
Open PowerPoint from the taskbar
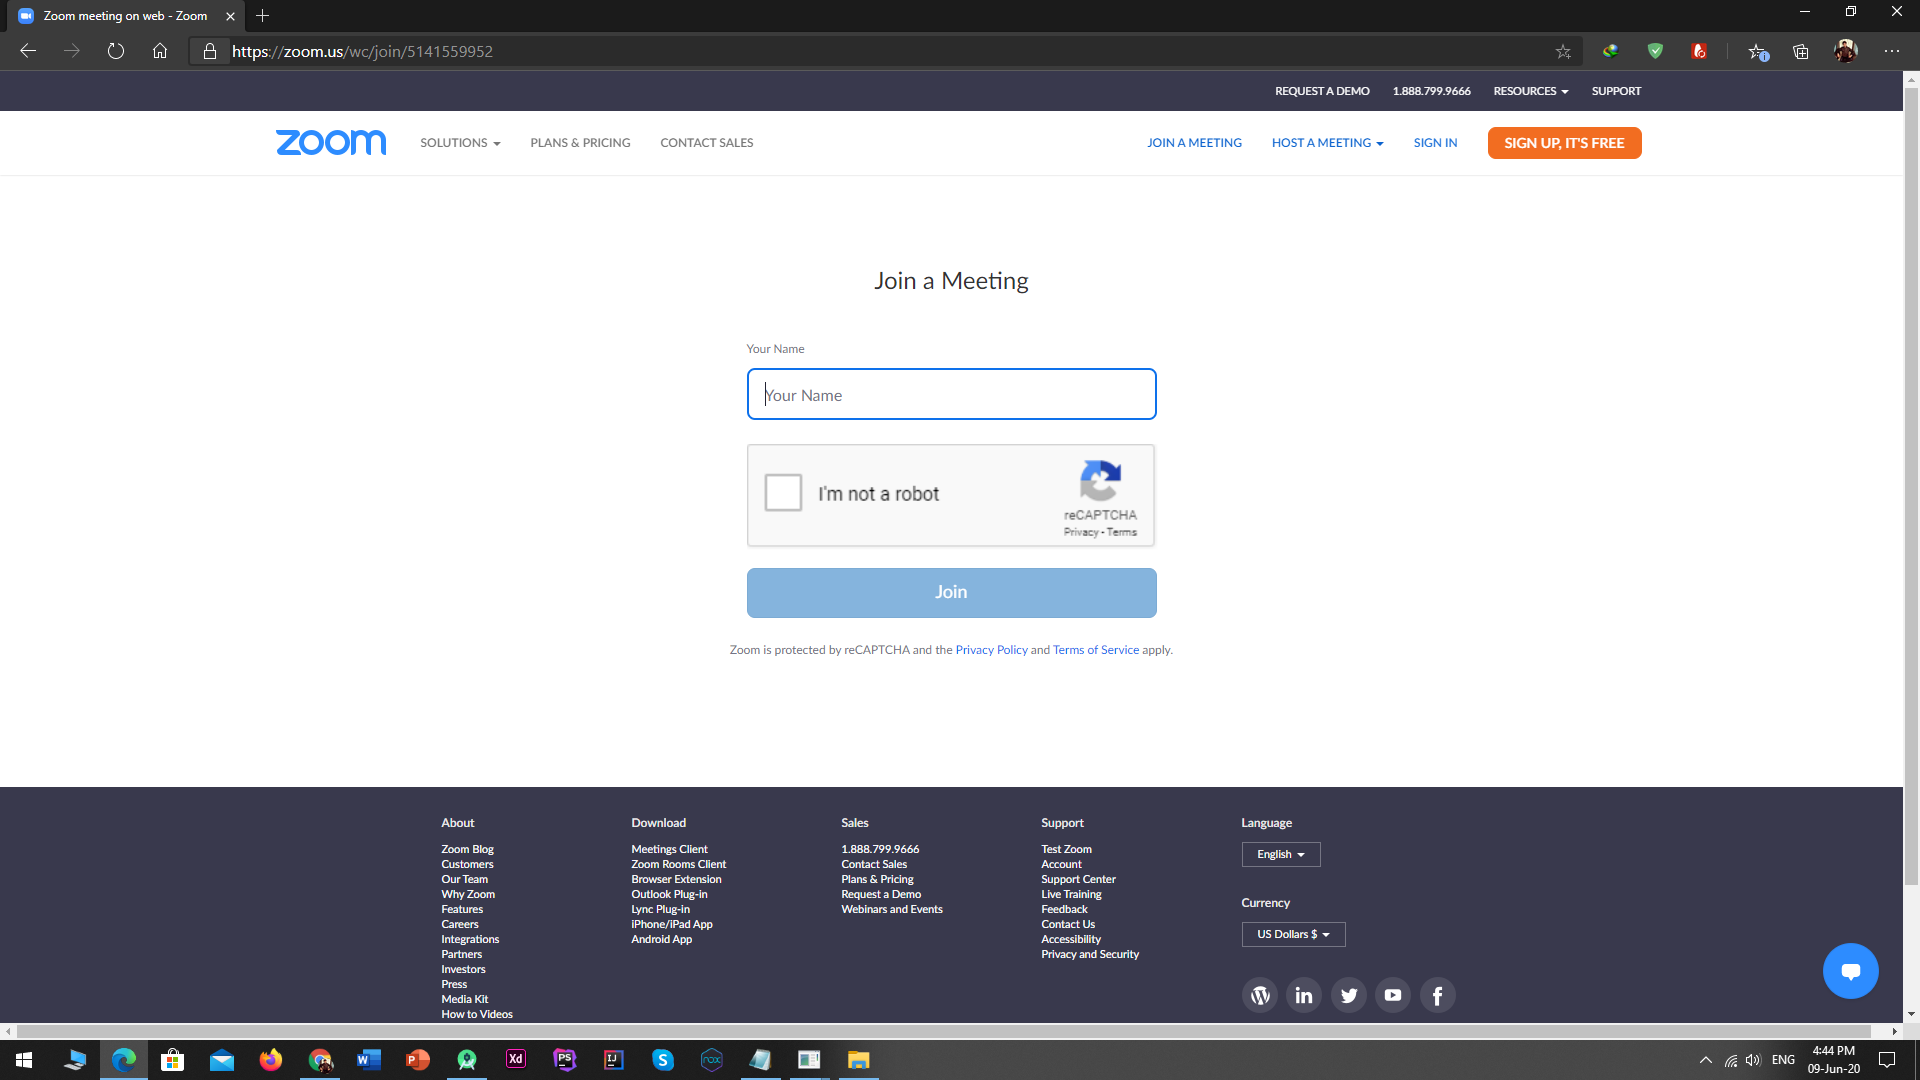point(418,1060)
